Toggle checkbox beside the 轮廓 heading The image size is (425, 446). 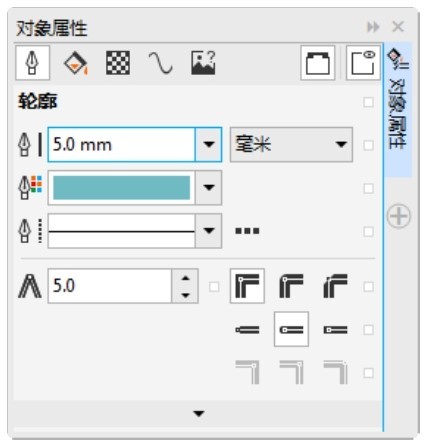(x=368, y=102)
